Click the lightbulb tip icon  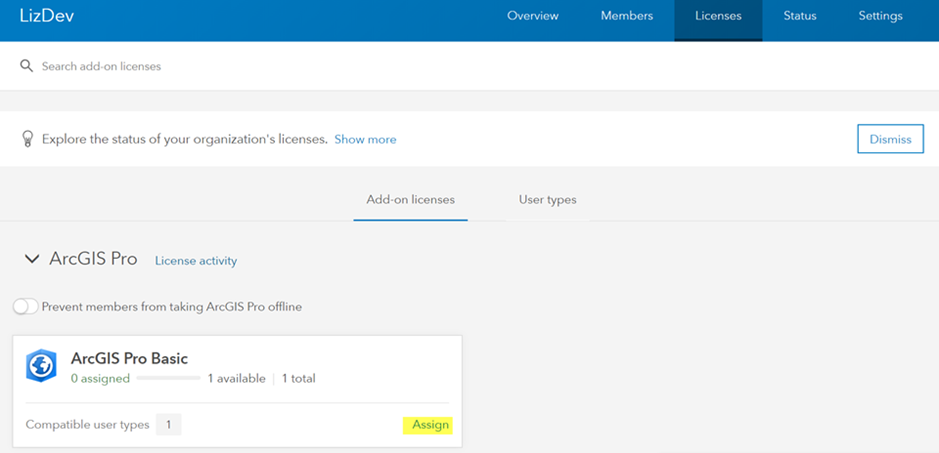27,139
